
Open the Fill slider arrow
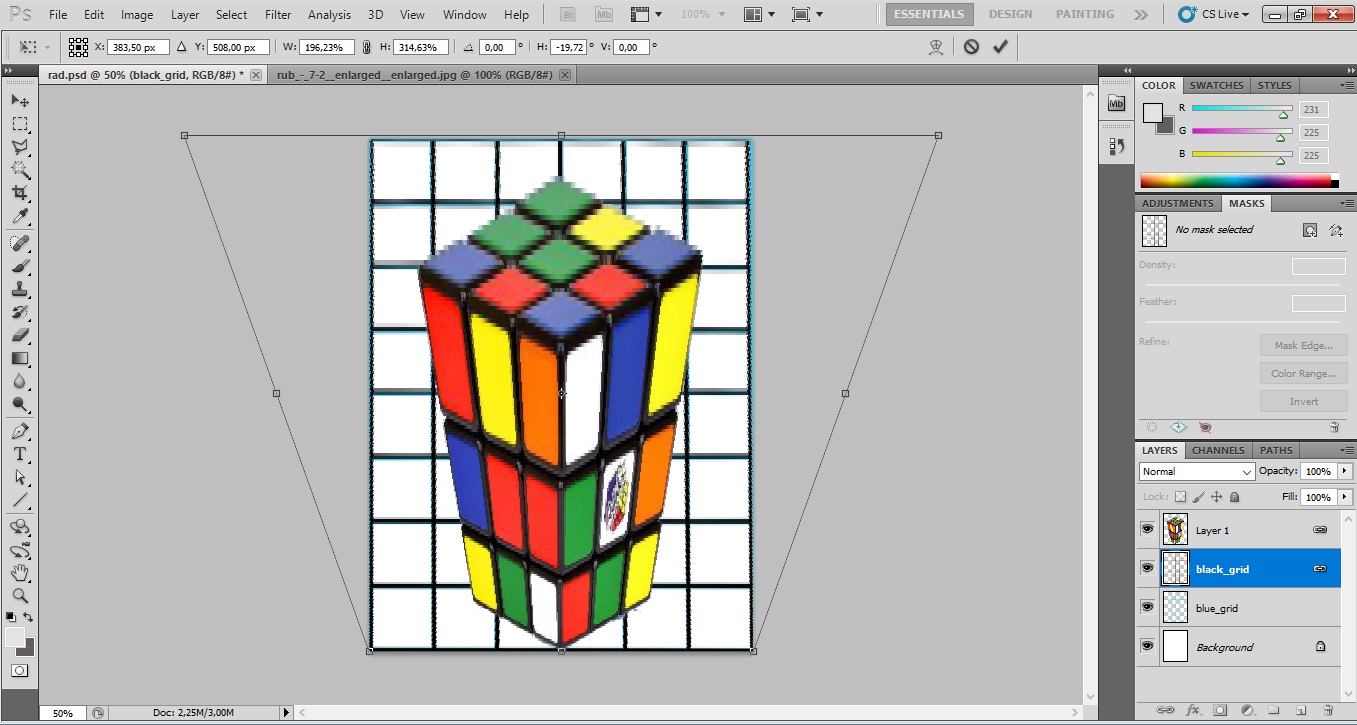[x=1343, y=497]
